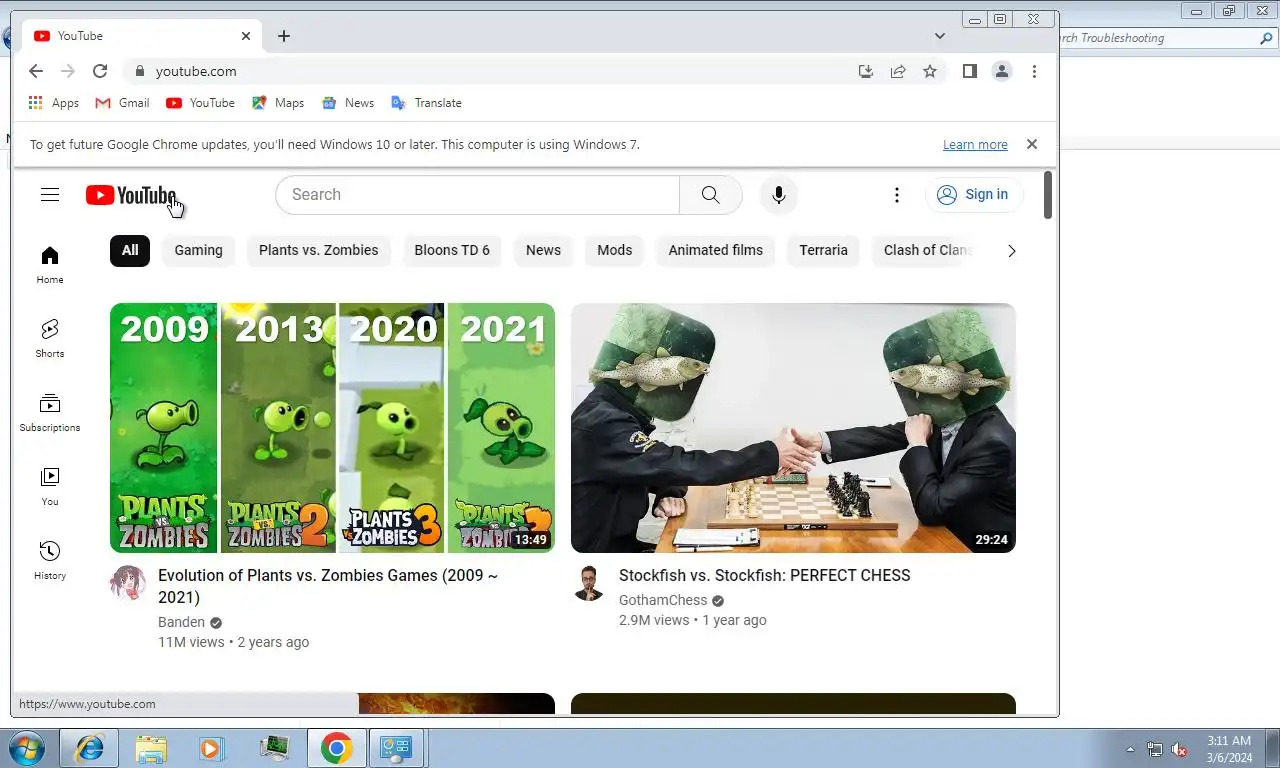The image size is (1280, 768).
Task: Open Translate bookmark
Action: coord(426,103)
